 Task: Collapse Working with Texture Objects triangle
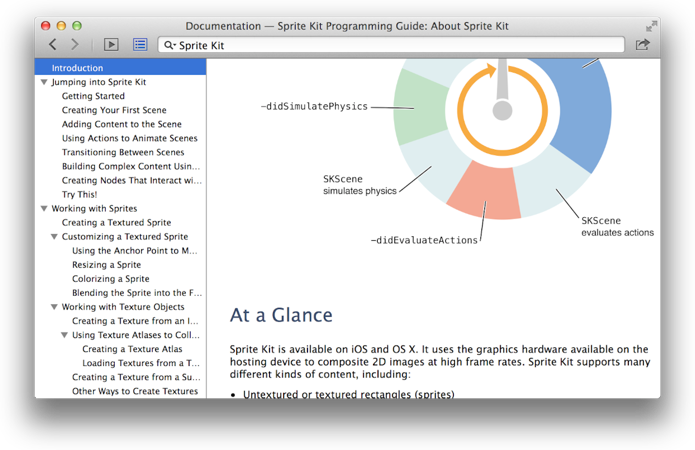54,307
